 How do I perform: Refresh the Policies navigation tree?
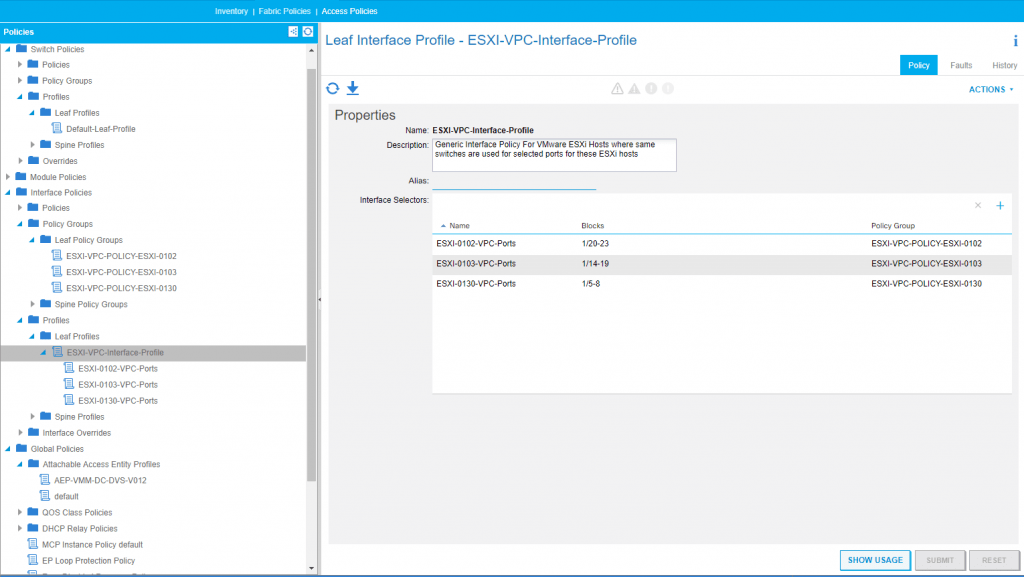pos(308,31)
